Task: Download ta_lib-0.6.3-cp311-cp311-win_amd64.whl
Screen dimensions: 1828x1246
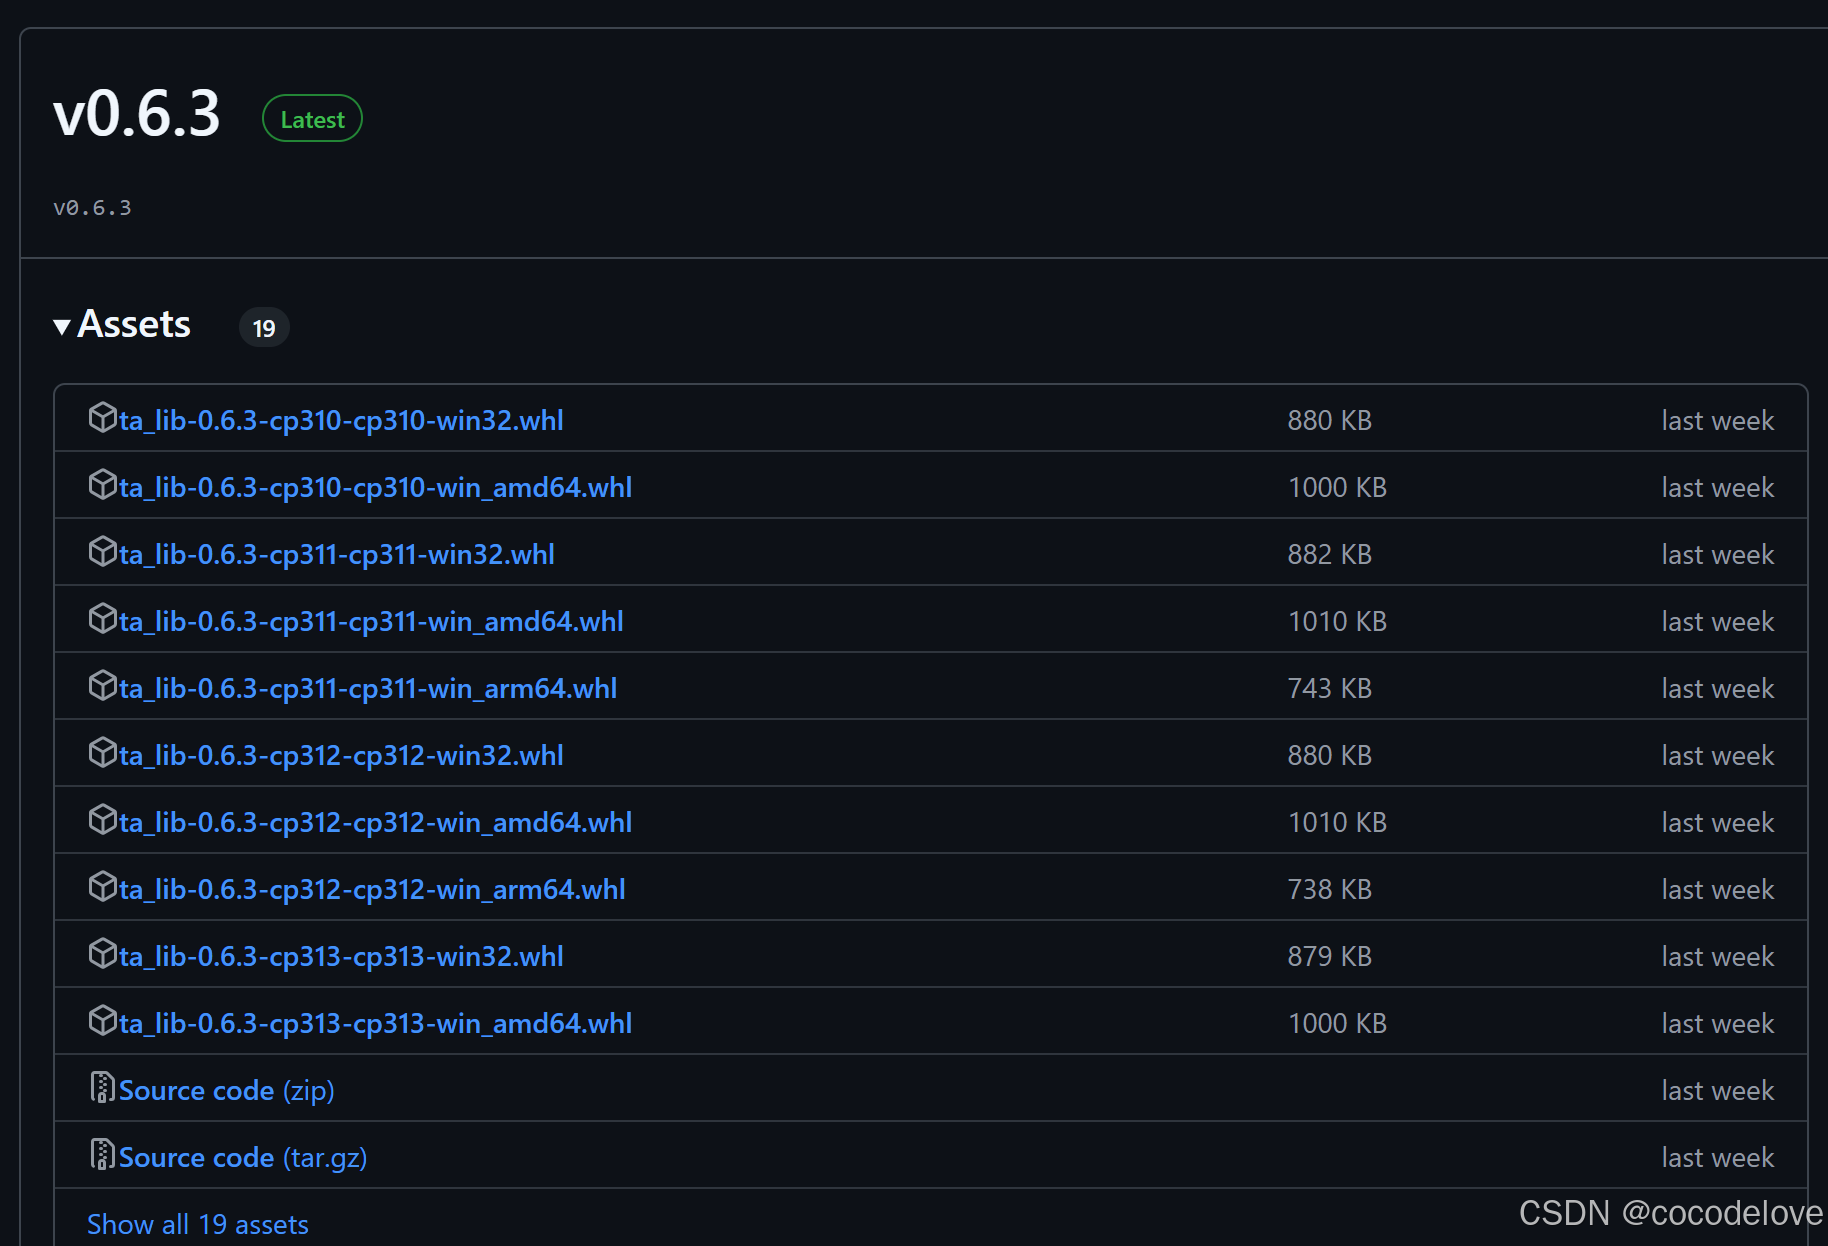Action: [371, 620]
